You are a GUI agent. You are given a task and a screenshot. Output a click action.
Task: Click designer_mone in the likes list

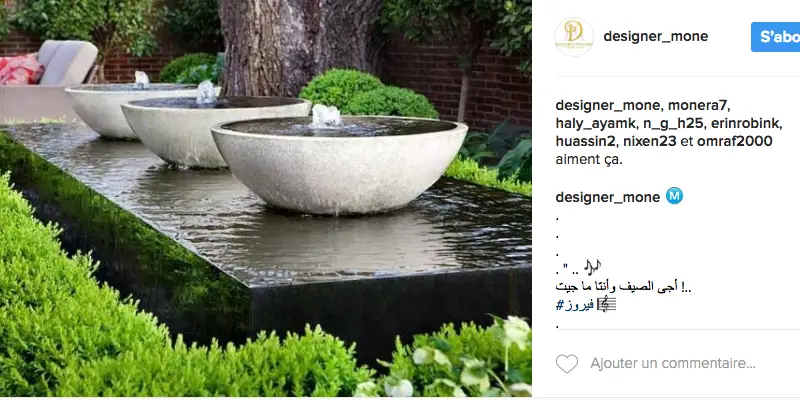tap(608, 106)
